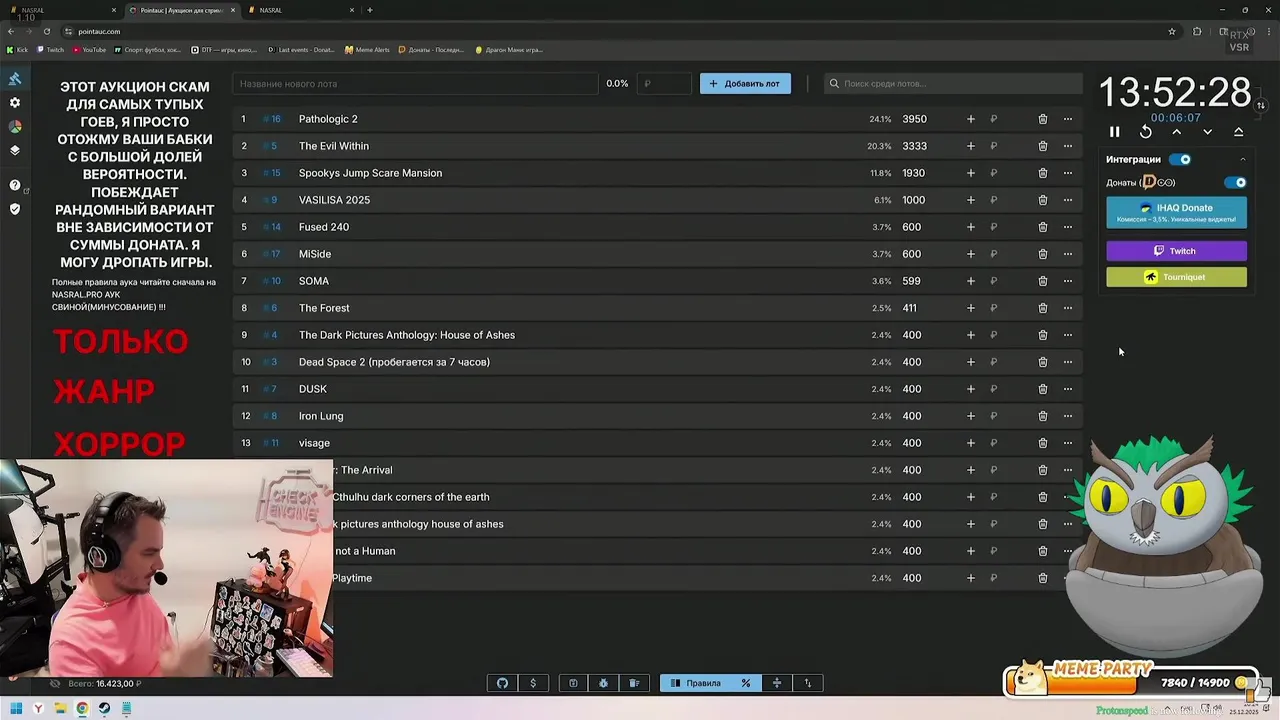
Task: Open the shield icon in the left sidebar
Action: tap(15, 209)
